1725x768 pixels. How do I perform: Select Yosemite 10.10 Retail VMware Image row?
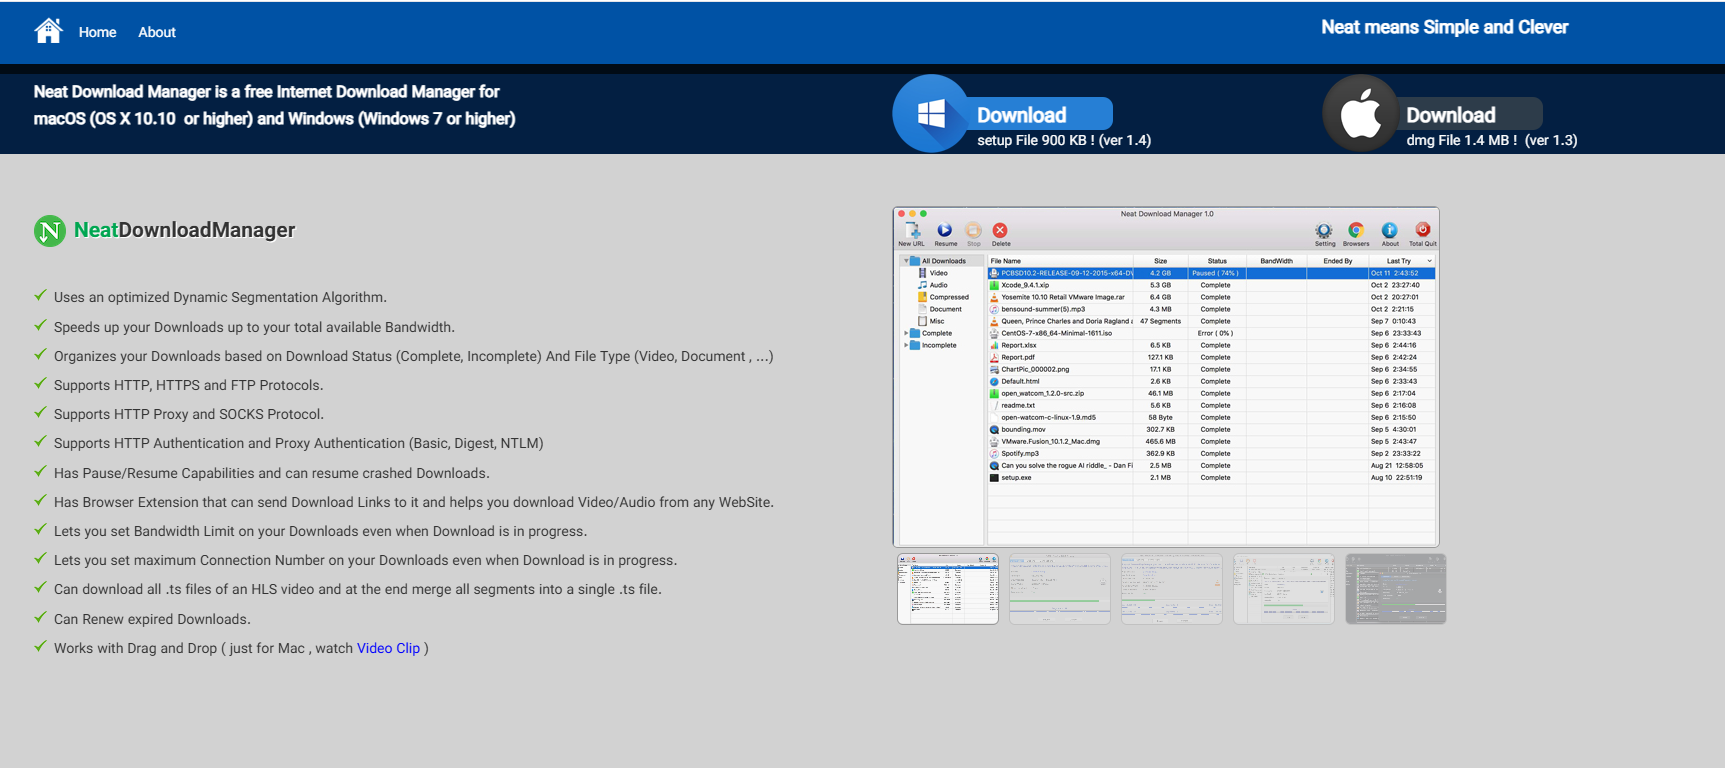1211,297
